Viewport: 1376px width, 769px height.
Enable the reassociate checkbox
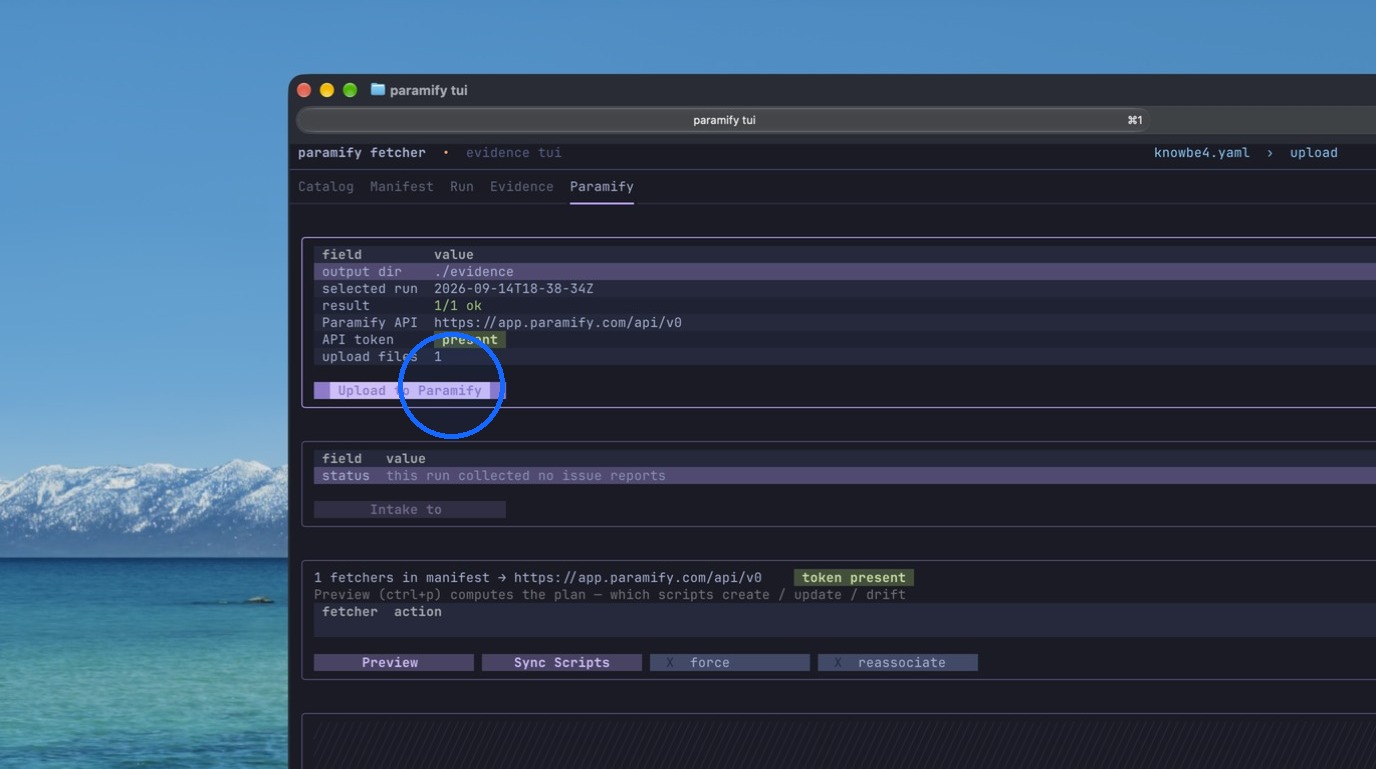(898, 663)
